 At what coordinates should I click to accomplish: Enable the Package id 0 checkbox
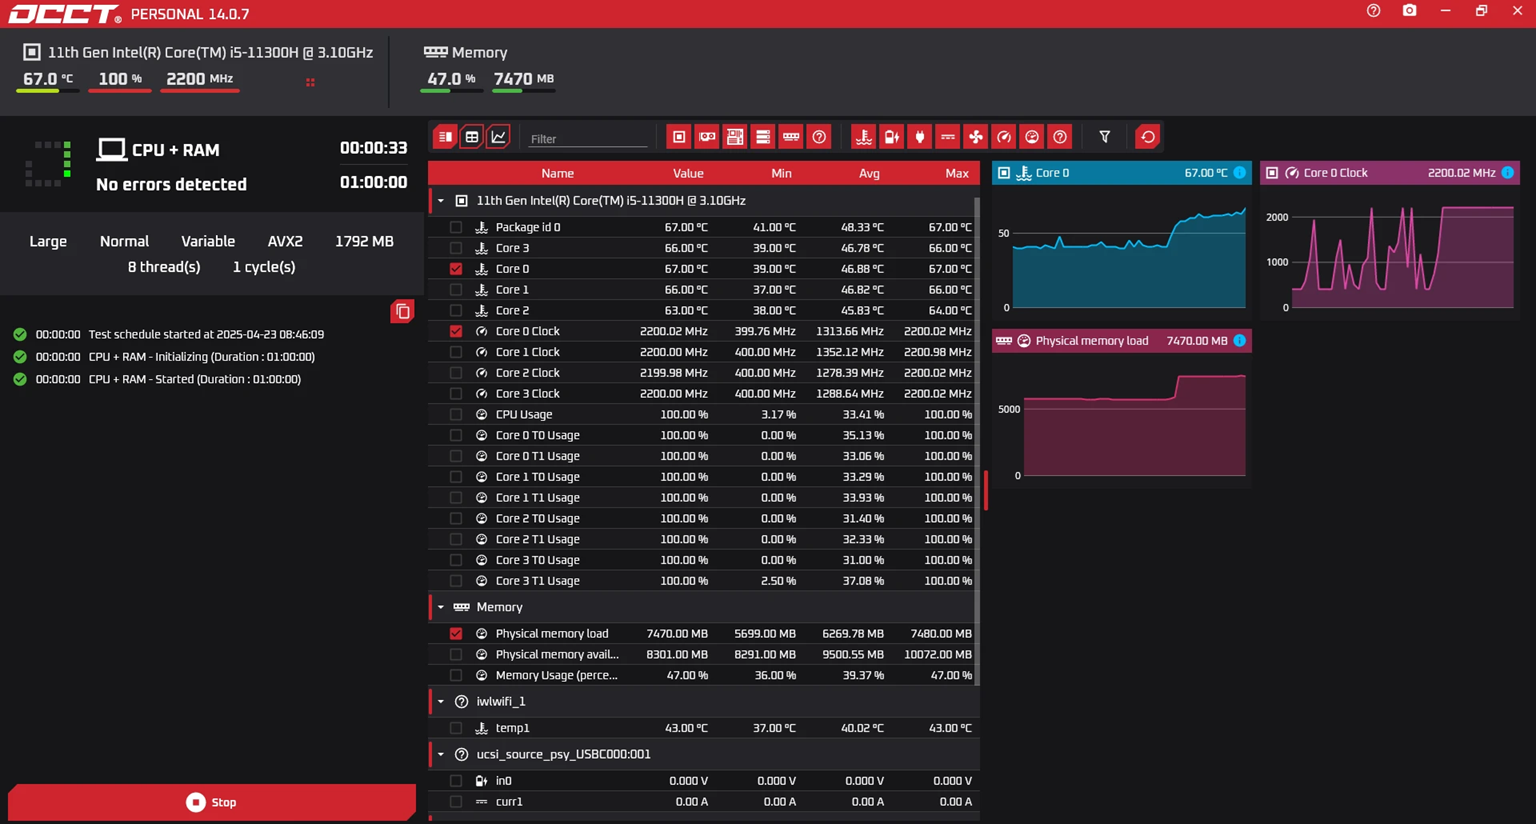click(456, 227)
